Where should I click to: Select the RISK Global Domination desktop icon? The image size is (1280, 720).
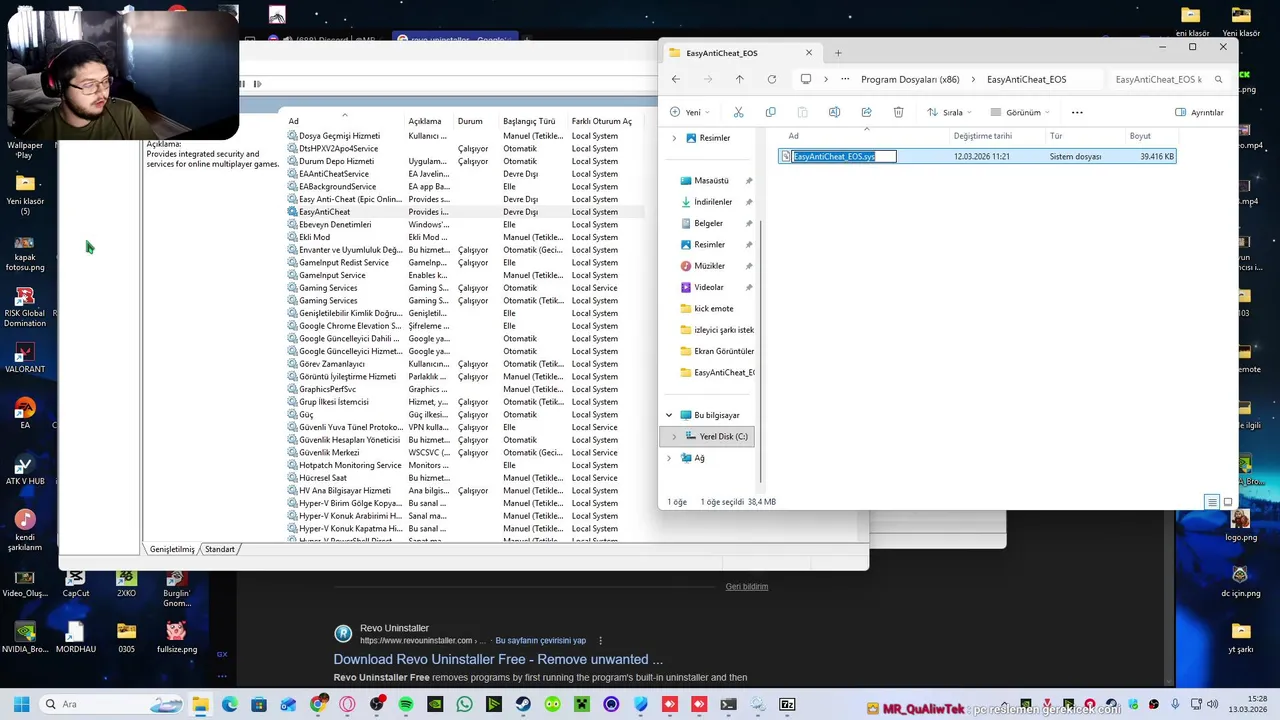[x=25, y=307]
